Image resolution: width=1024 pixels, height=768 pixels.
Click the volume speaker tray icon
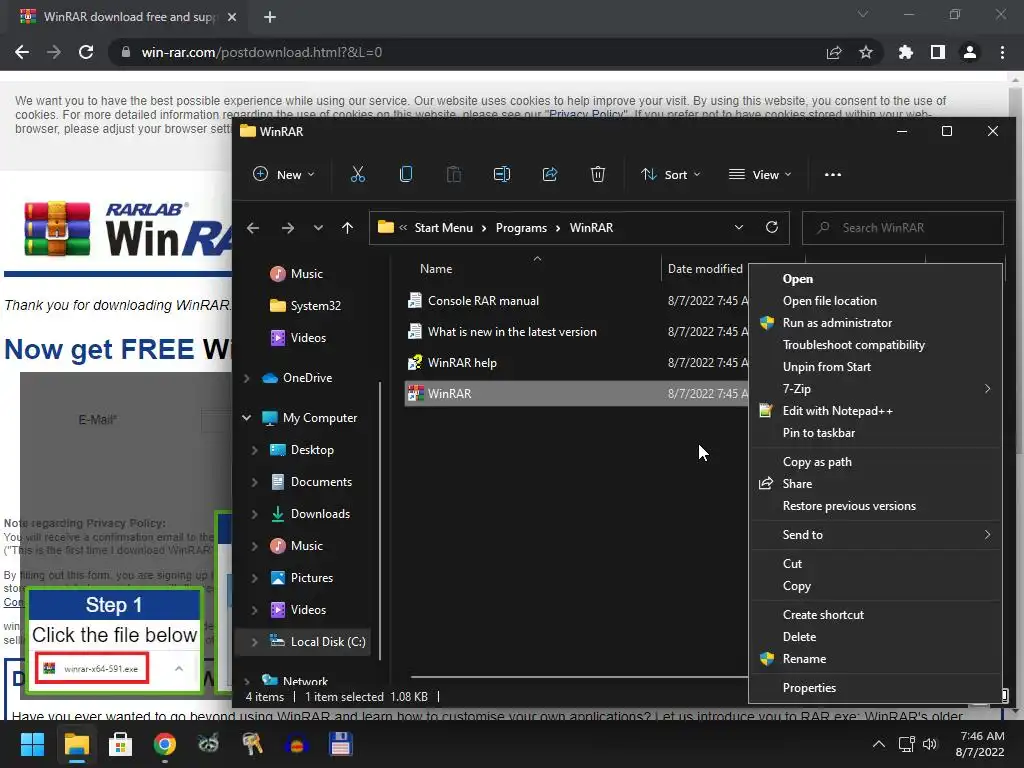pyautogui.click(x=930, y=744)
